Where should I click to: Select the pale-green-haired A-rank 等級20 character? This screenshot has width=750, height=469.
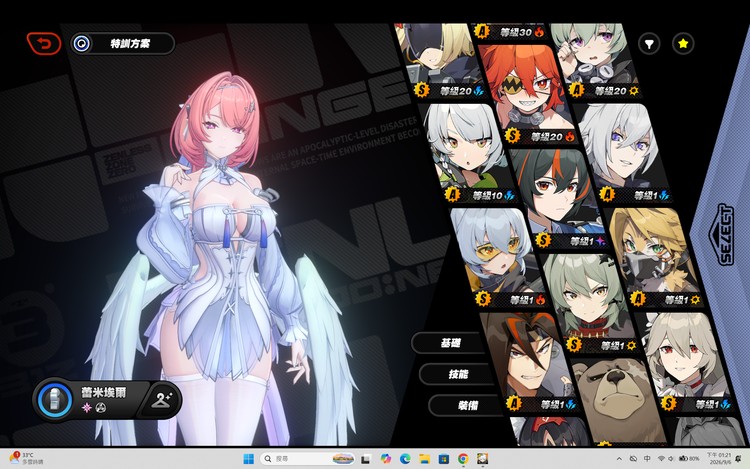coord(594,60)
